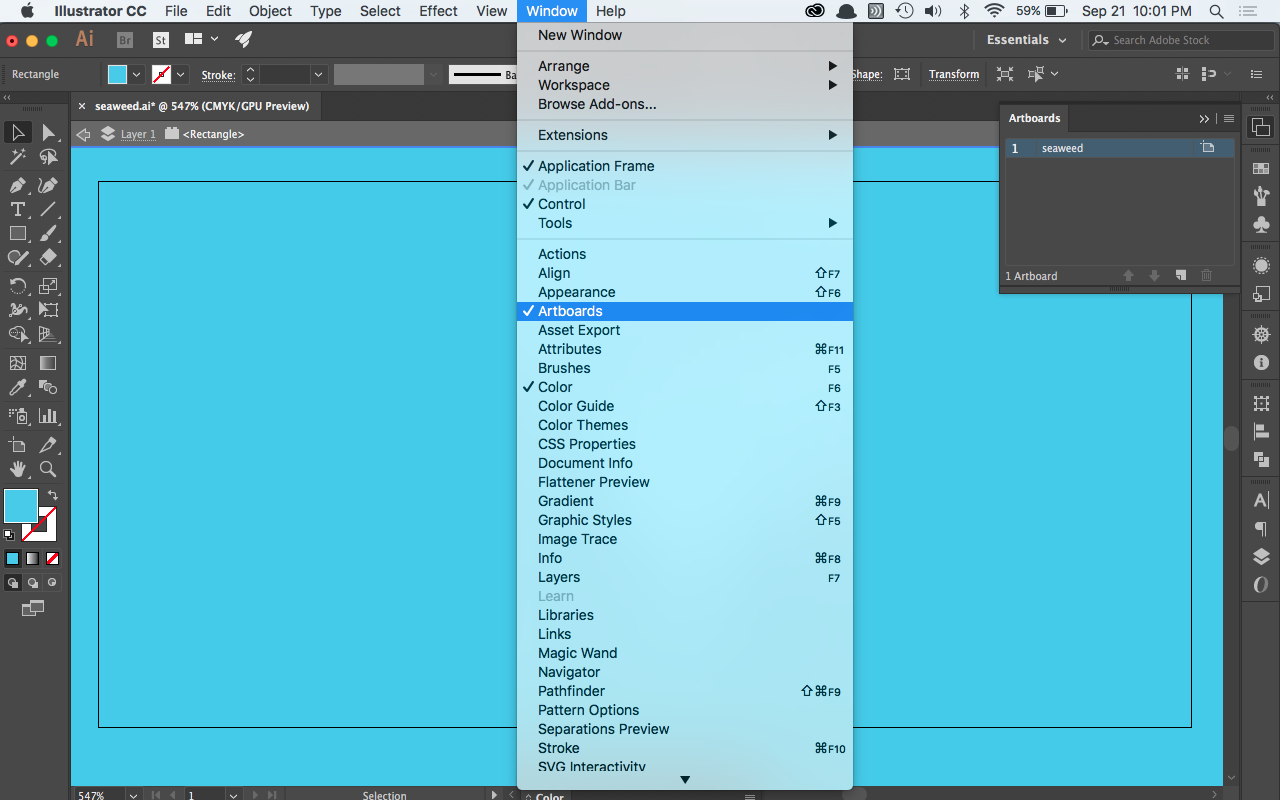Open Layers from the Window menu
The image size is (1280, 800).
click(558, 577)
